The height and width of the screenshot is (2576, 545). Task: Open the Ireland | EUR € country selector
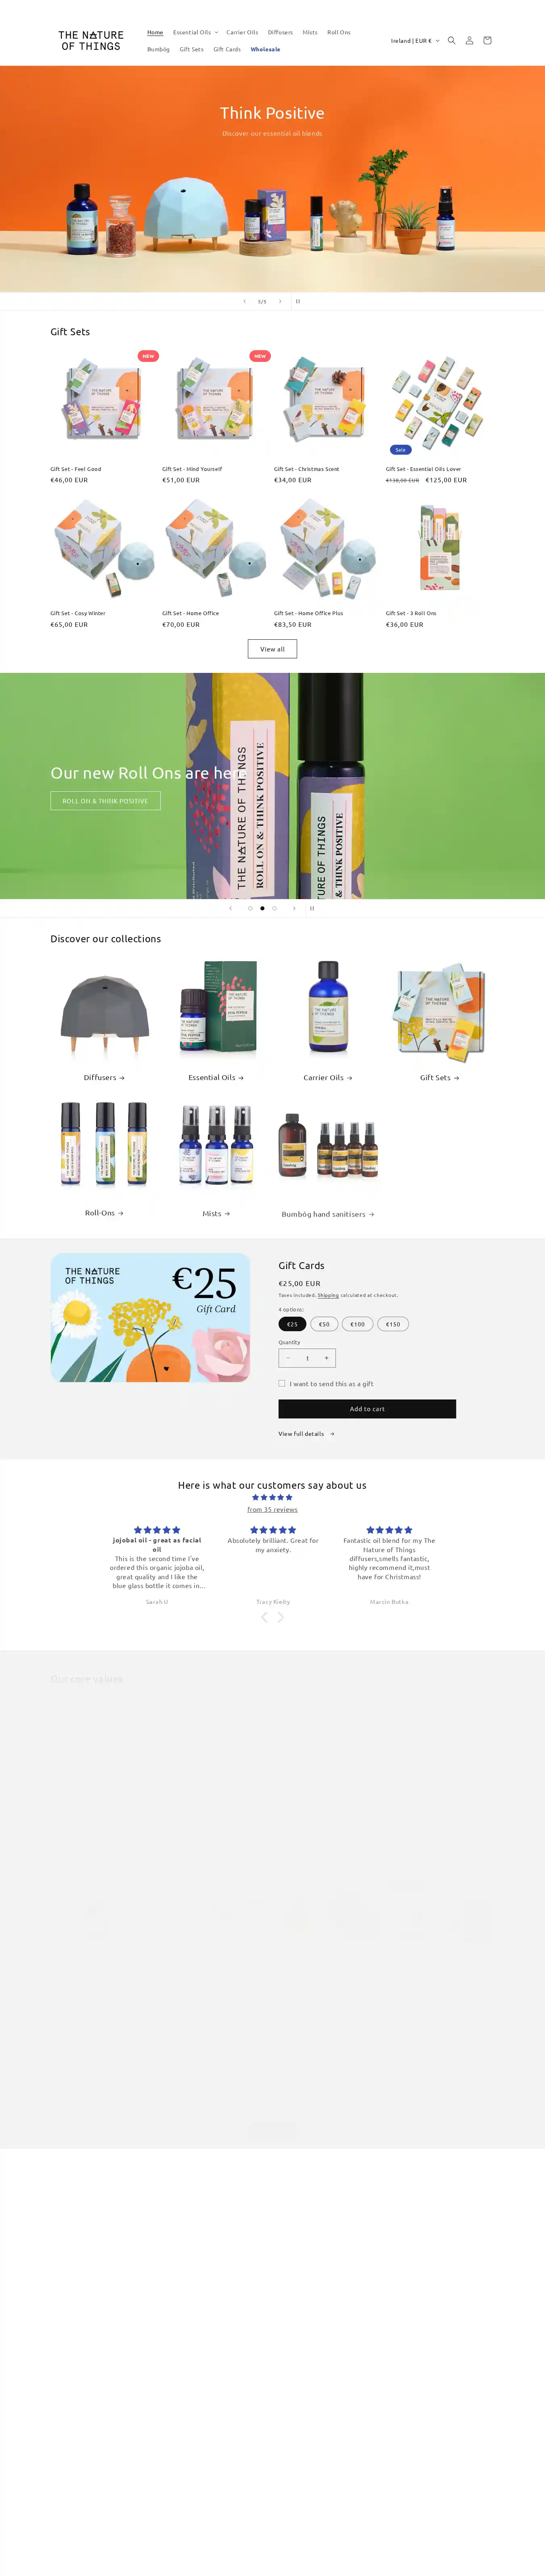point(415,41)
